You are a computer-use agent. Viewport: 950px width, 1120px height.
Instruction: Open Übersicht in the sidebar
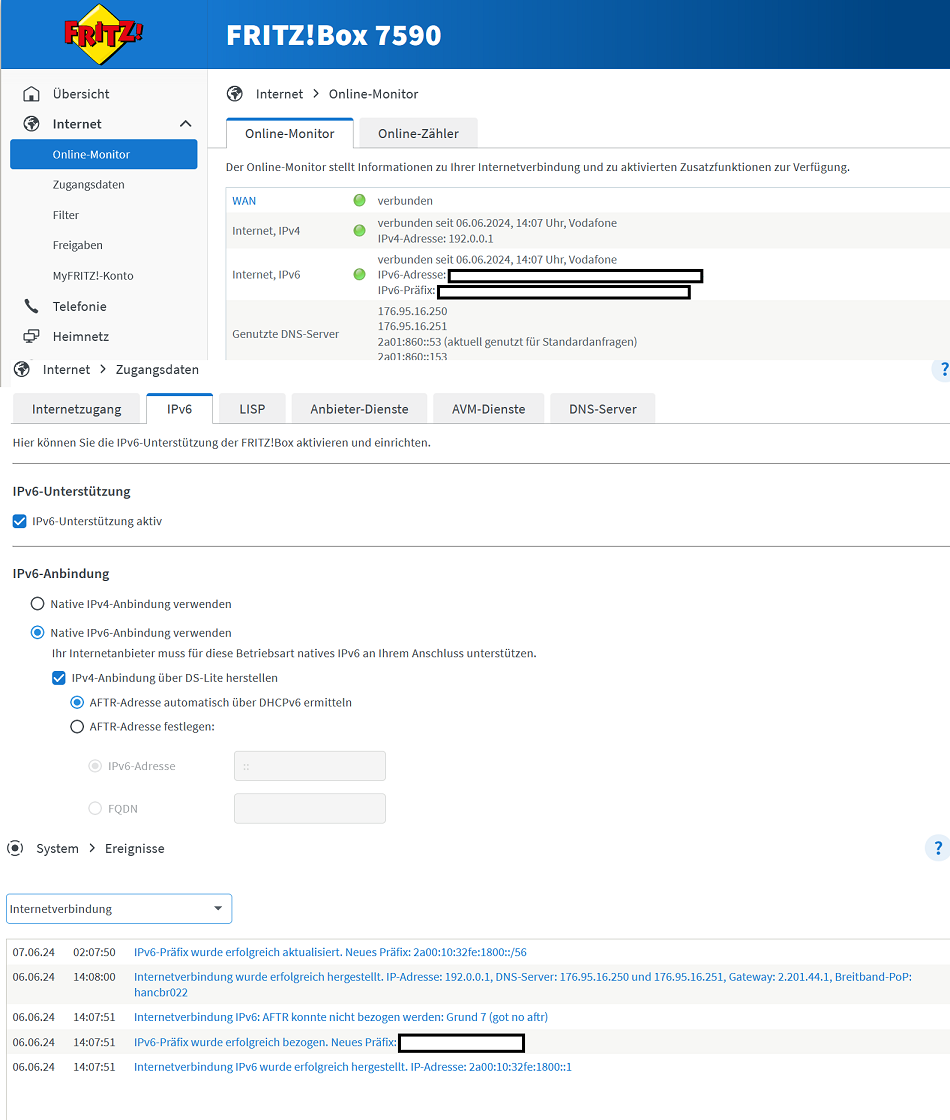click(81, 94)
